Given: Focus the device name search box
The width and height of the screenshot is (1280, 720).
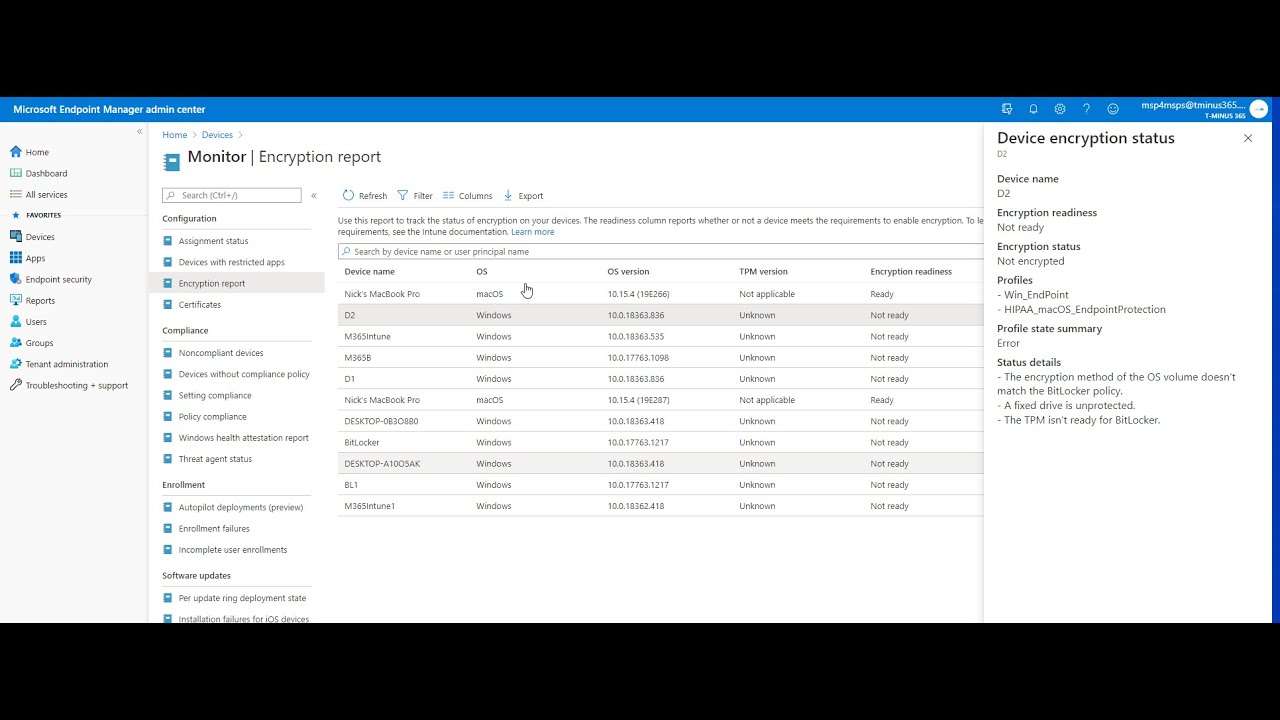Looking at the screenshot, I should click(x=660, y=252).
